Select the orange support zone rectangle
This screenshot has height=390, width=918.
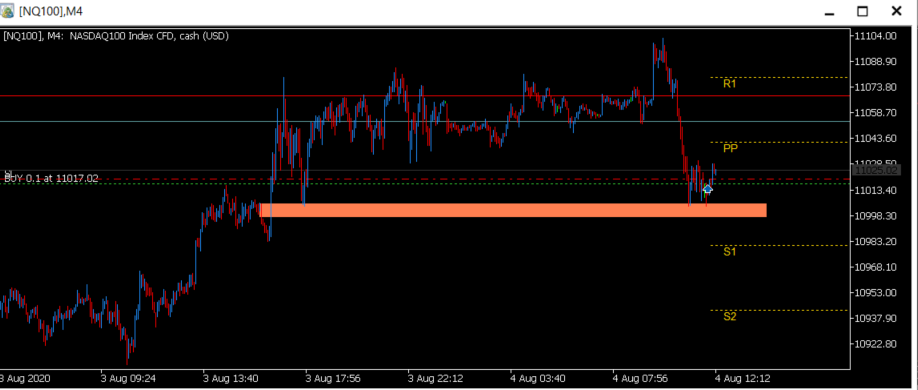point(513,210)
